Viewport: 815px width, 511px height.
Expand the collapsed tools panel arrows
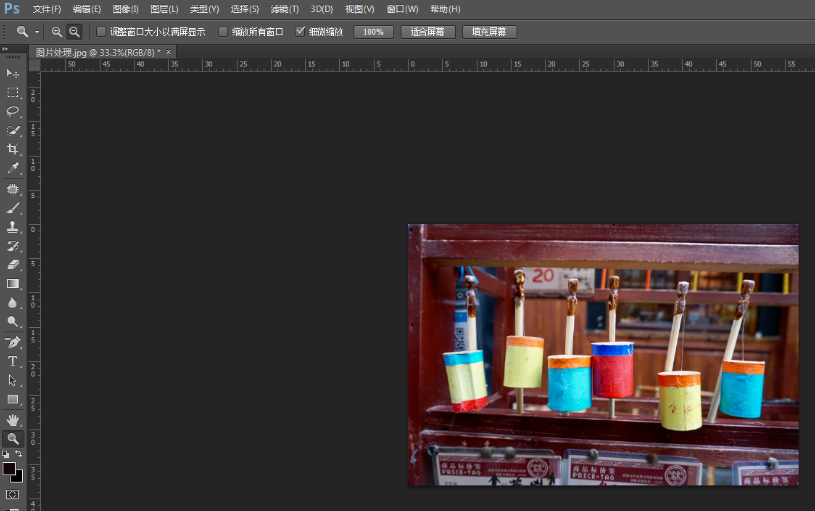click(x=5, y=49)
